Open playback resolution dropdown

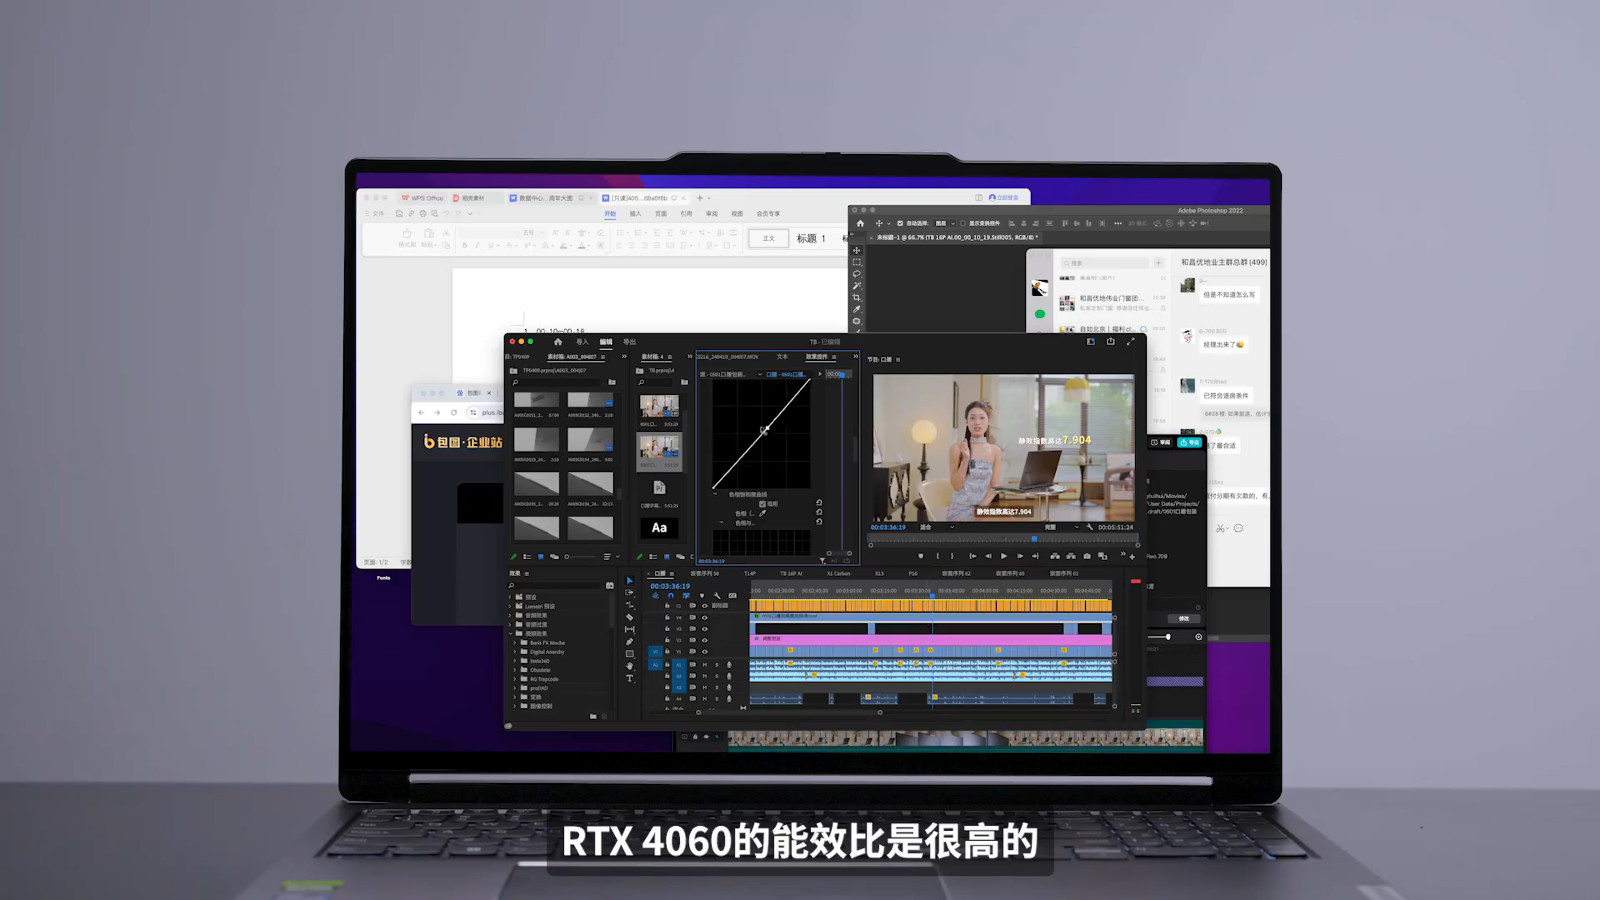(x=1061, y=527)
